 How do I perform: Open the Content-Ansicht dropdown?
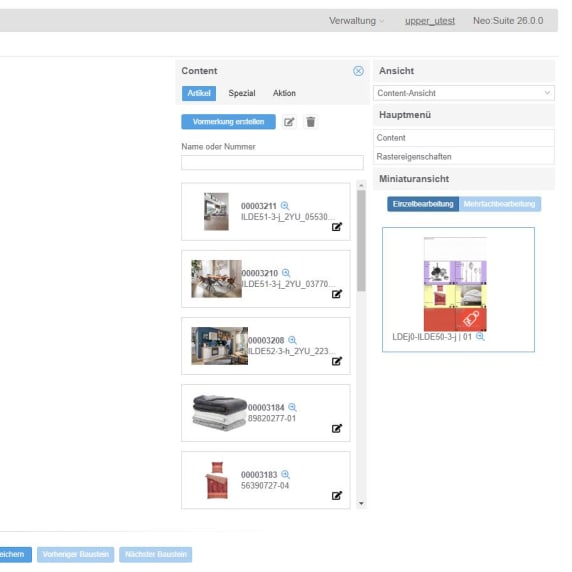pyautogui.click(x=464, y=93)
